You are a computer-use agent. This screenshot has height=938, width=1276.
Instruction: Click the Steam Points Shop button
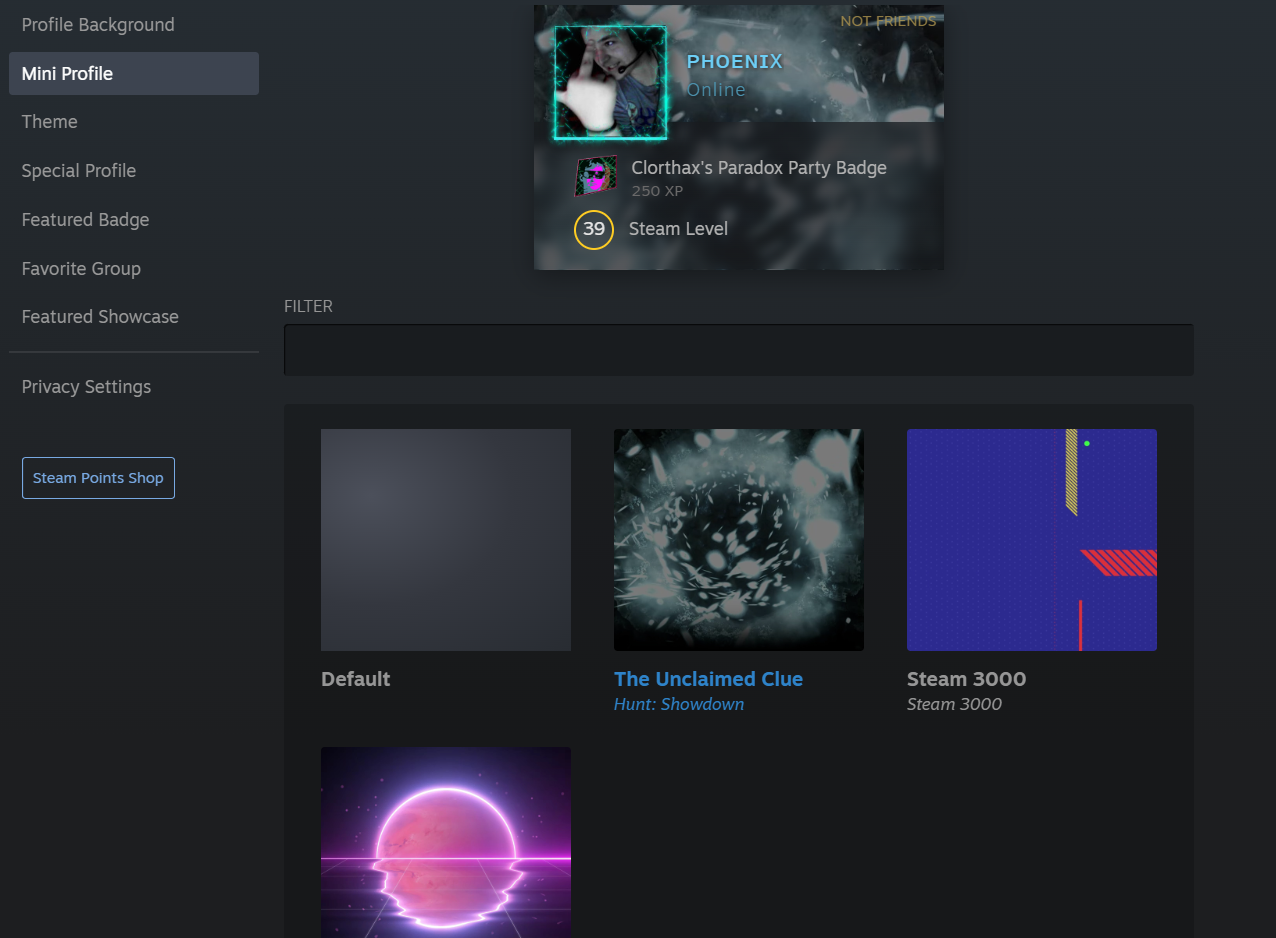coord(98,478)
